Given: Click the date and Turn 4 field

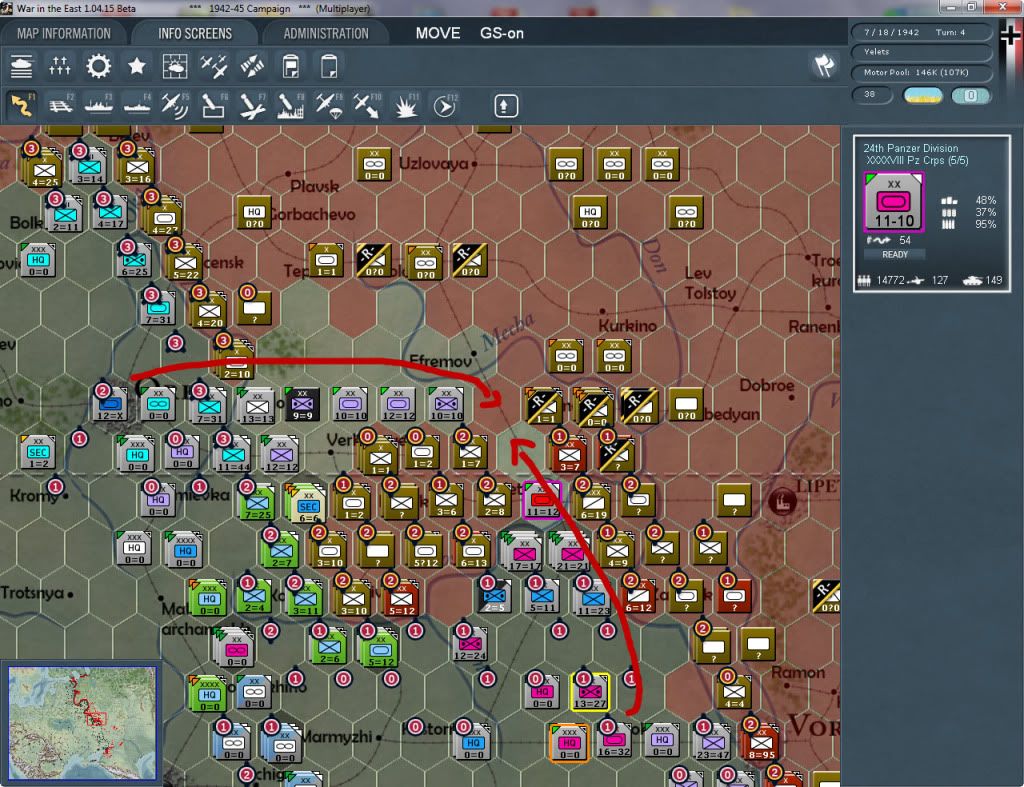Looking at the screenshot, I should [x=921, y=32].
